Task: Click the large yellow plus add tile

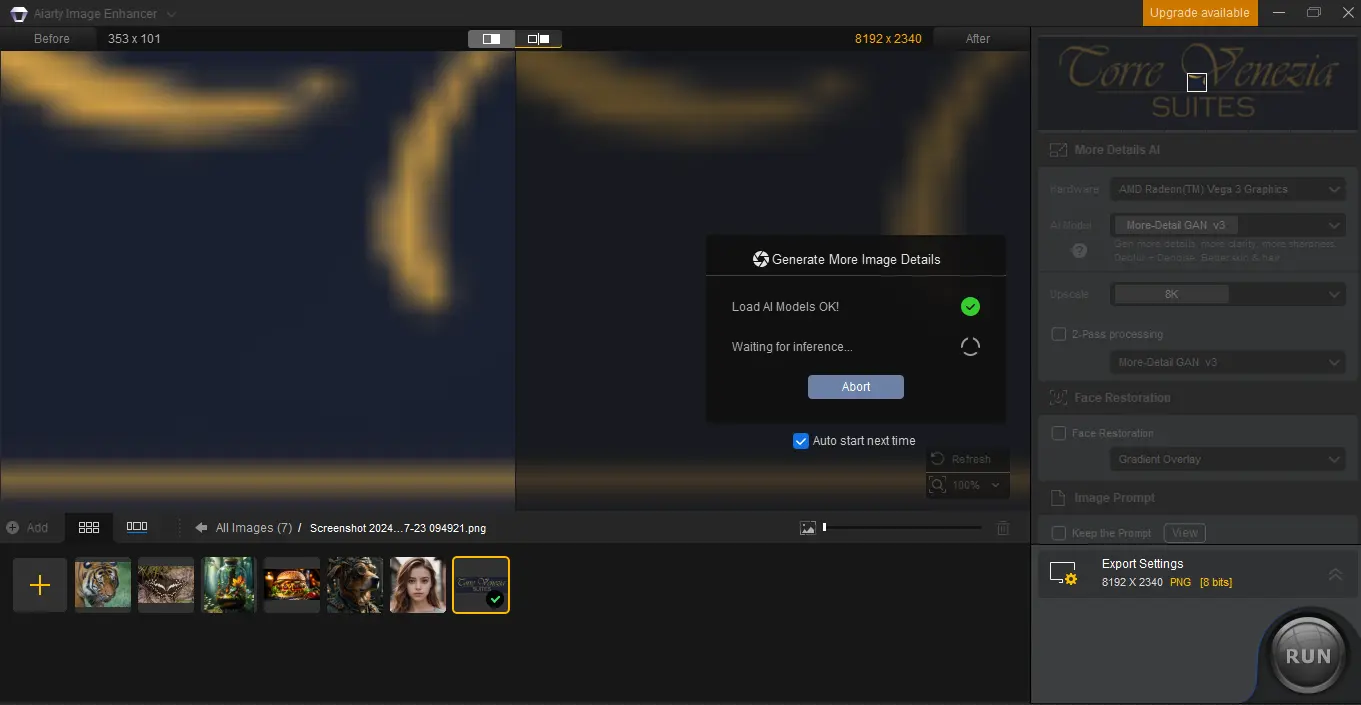Action: click(x=40, y=585)
